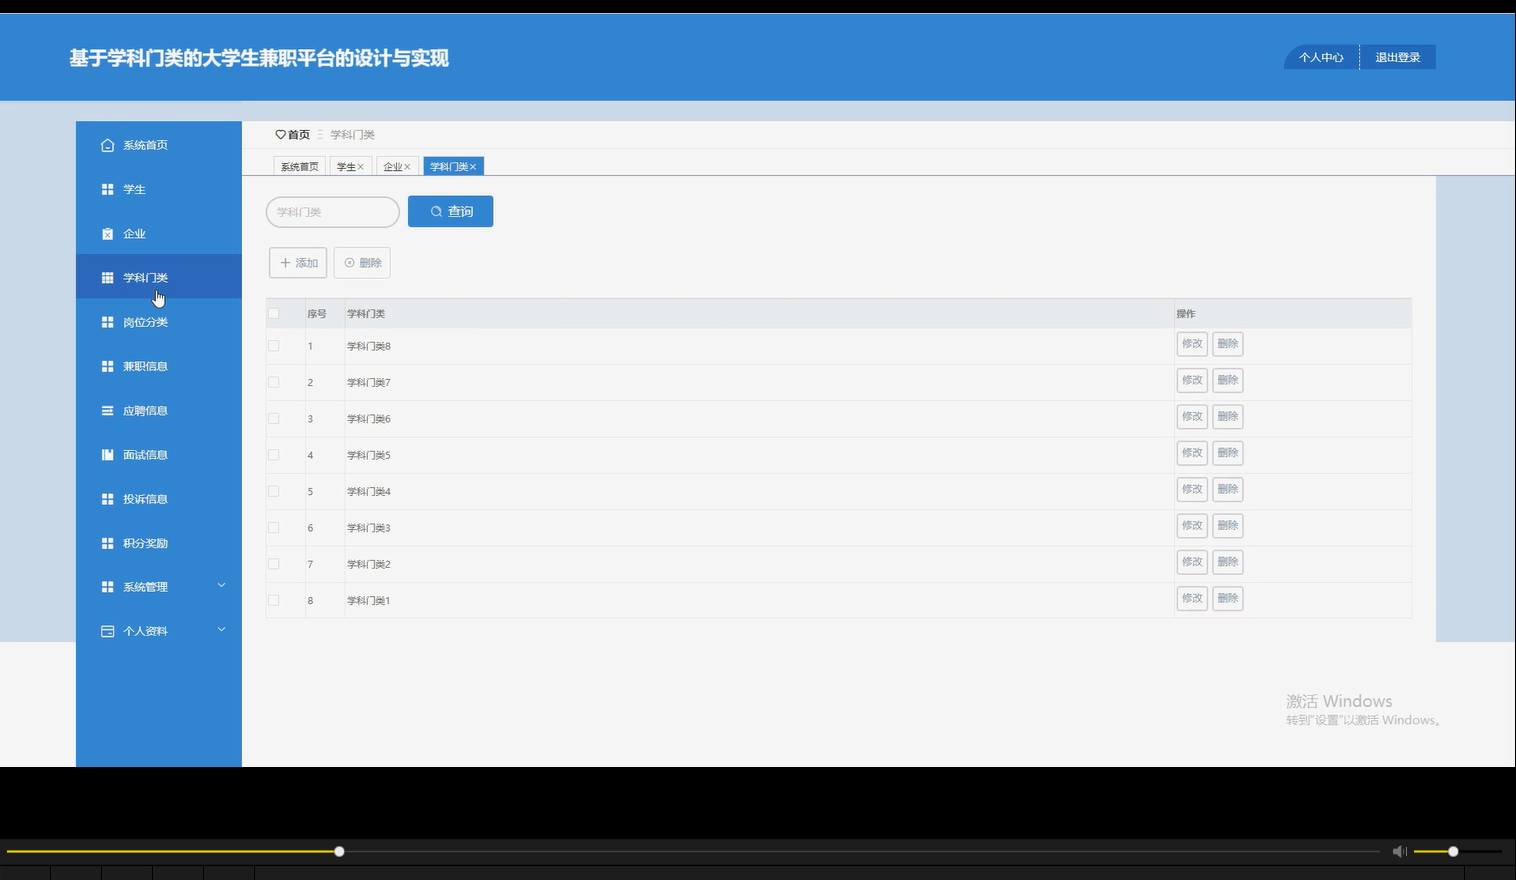This screenshot has width=1516, height=880.
Task: Click the 删除 button next to 添加
Action: (362, 263)
